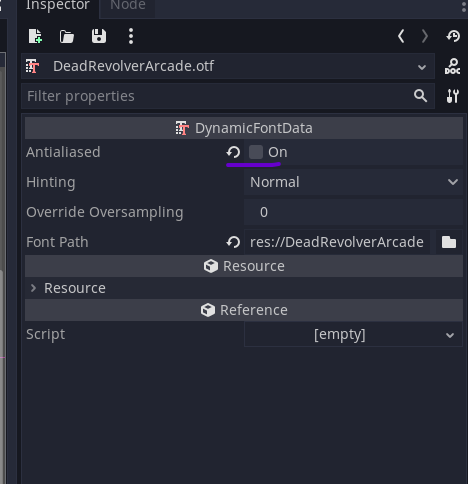Revert the Antialiased property to default
This screenshot has height=484, width=468.
233,152
